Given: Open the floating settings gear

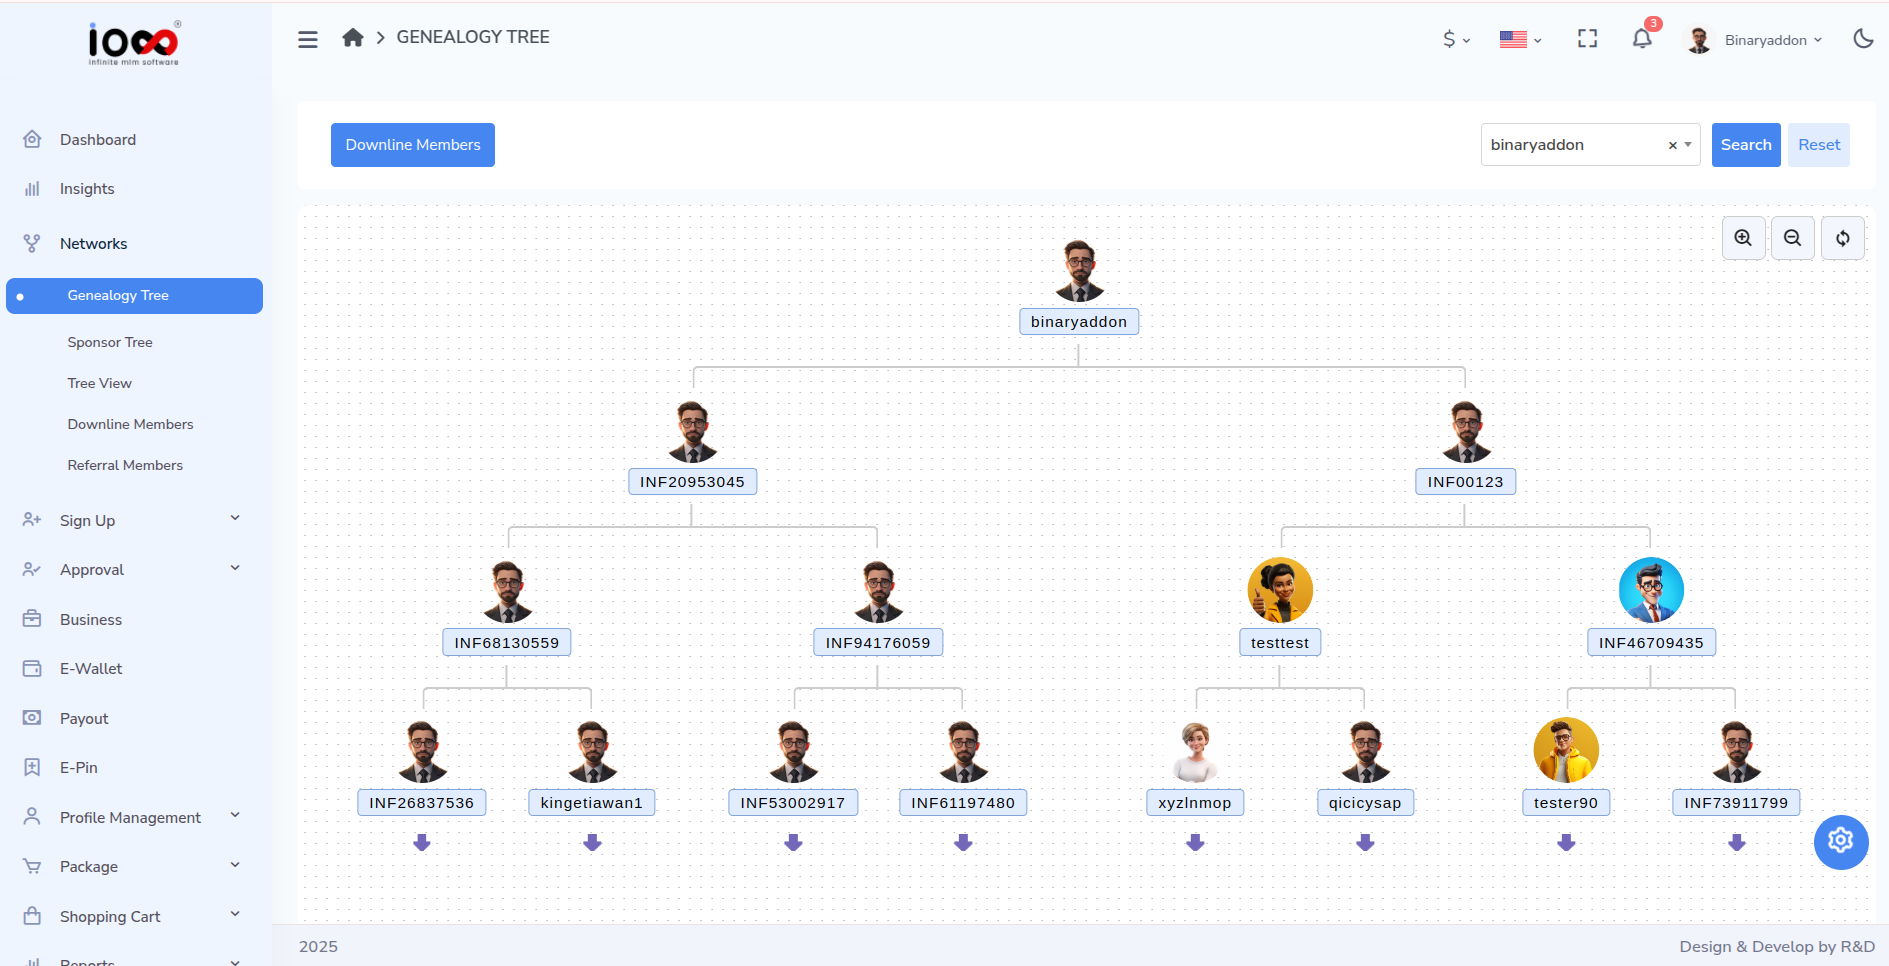Looking at the screenshot, I should pyautogui.click(x=1840, y=842).
